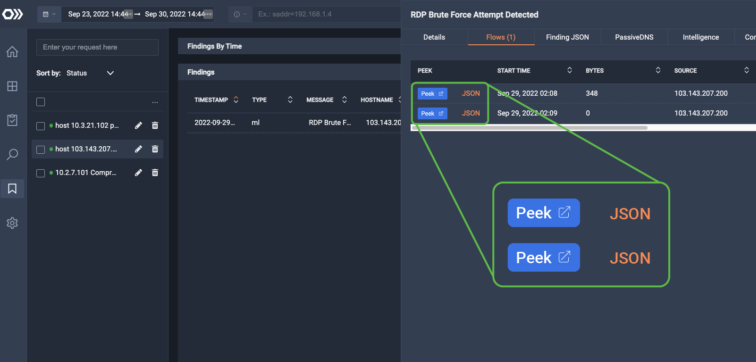Click the app logo in the top-left corner

tap(12, 14)
